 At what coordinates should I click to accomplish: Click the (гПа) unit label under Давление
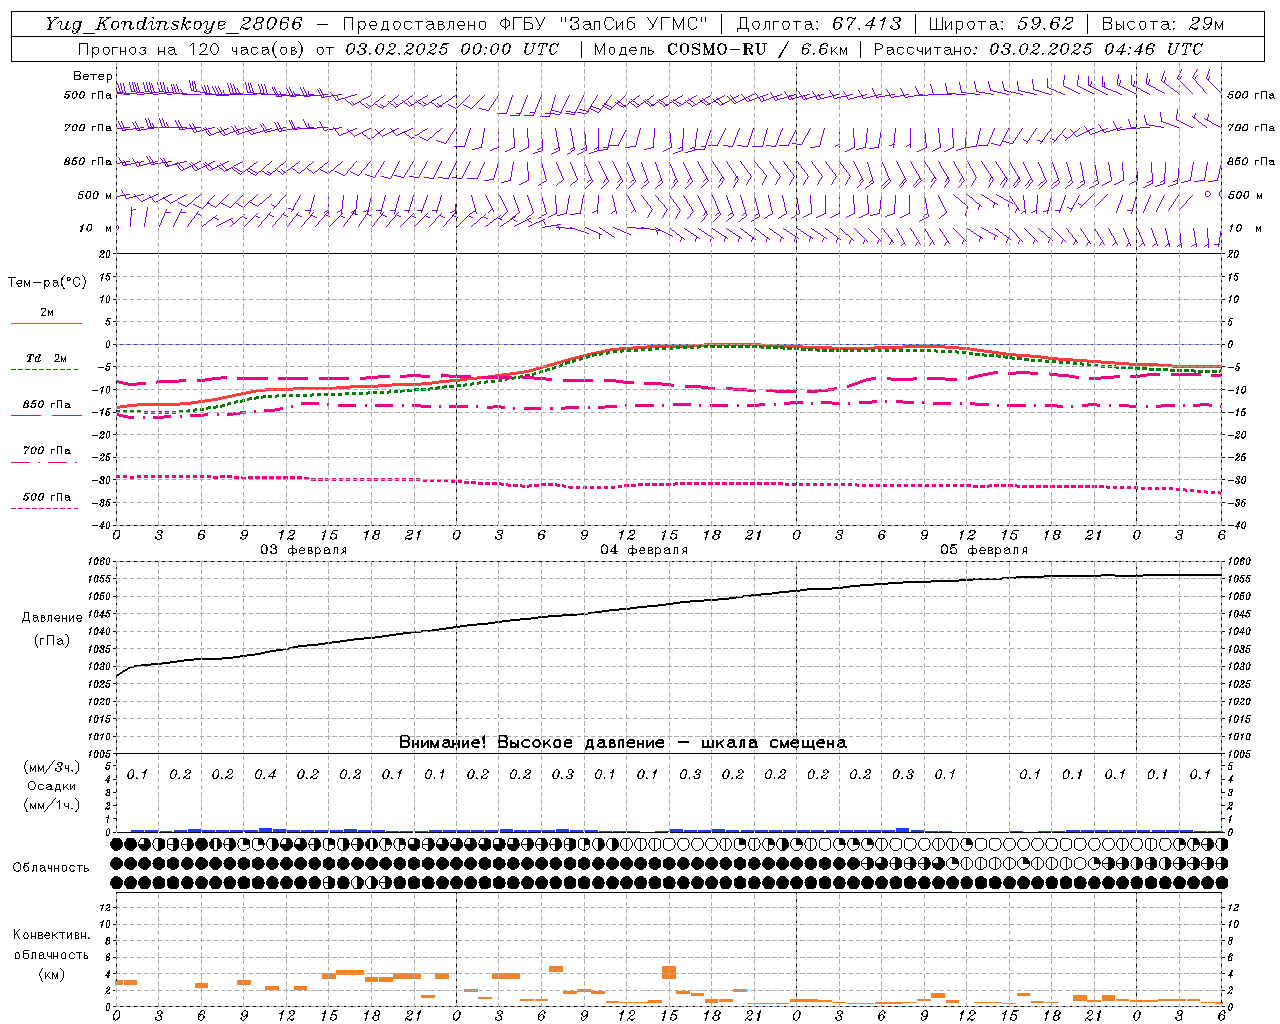pyautogui.click(x=52, y=640)
